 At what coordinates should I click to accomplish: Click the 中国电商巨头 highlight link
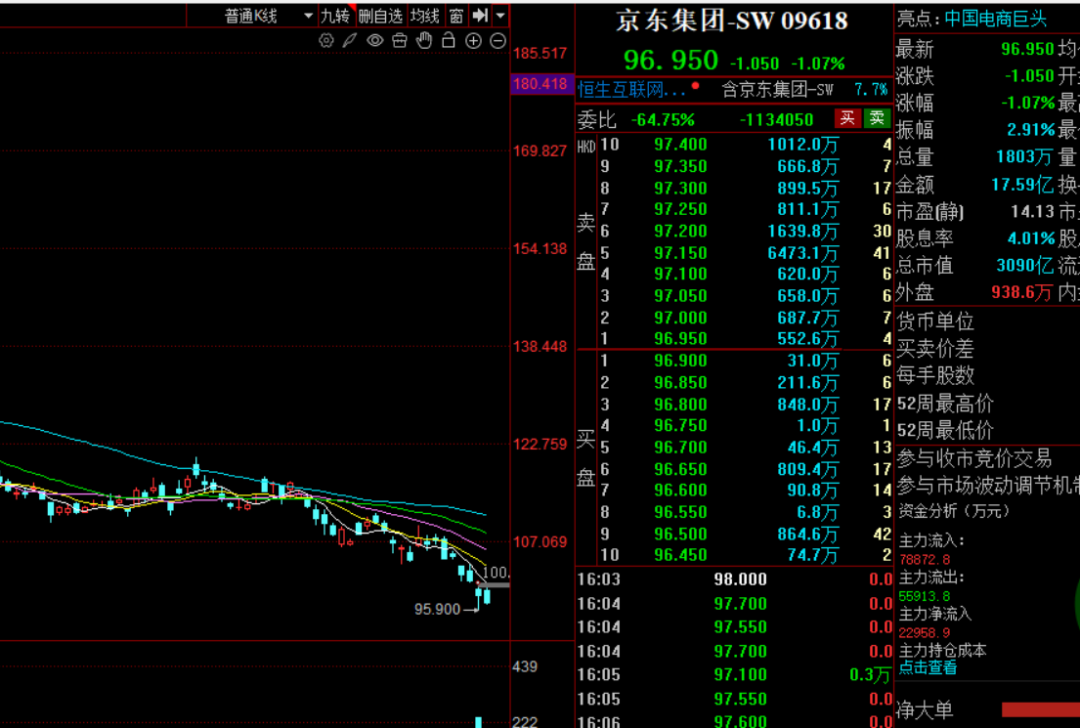click(x=995, y=19)
